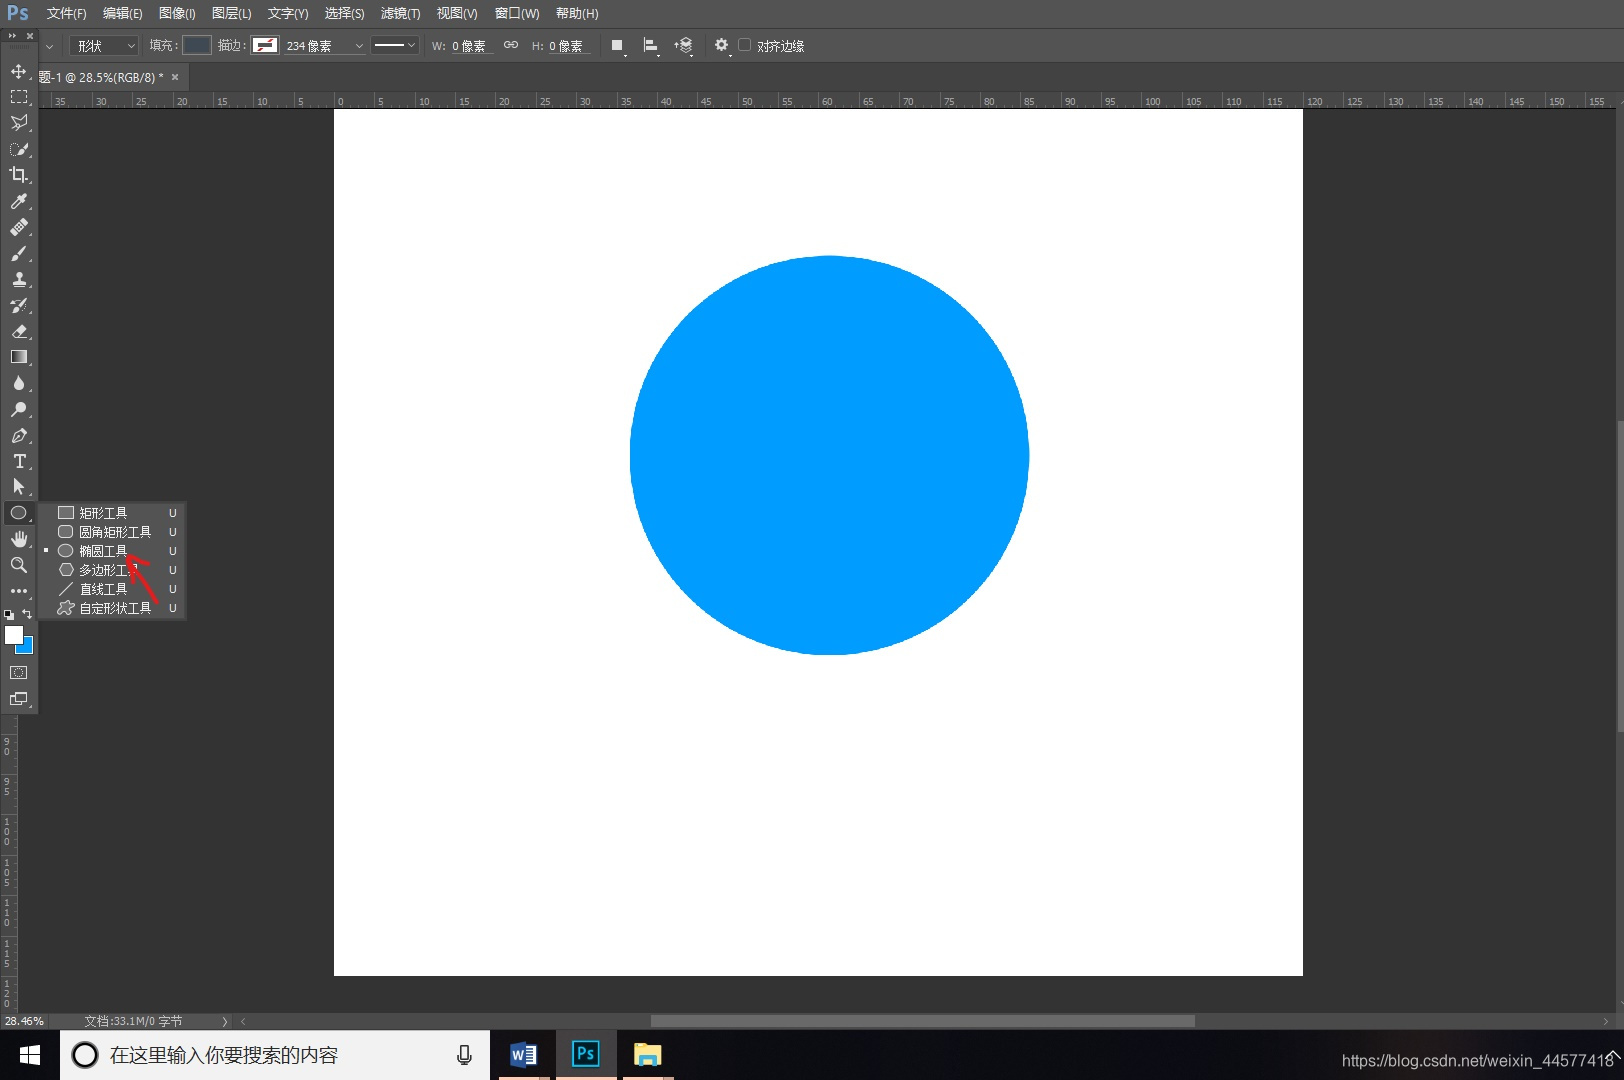Expand the status bar info arrow
Screen dimensions: 1624x1080
[225, 1021]
